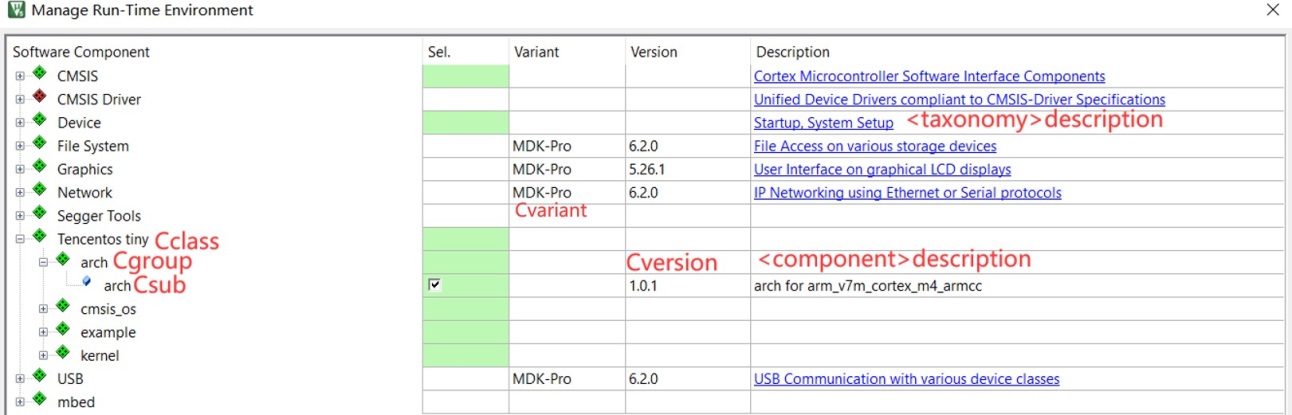Click the File System diamond icon
Image resolution: width=1292 pixels, height=415 pixels.
(x=39, y=145)
